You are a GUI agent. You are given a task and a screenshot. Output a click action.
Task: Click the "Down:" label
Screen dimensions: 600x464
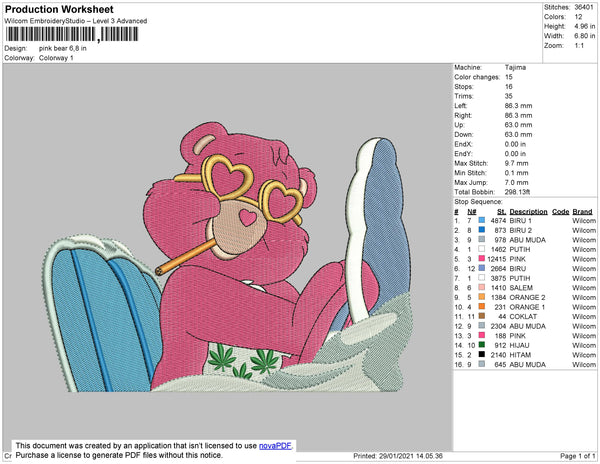[464, 134]
